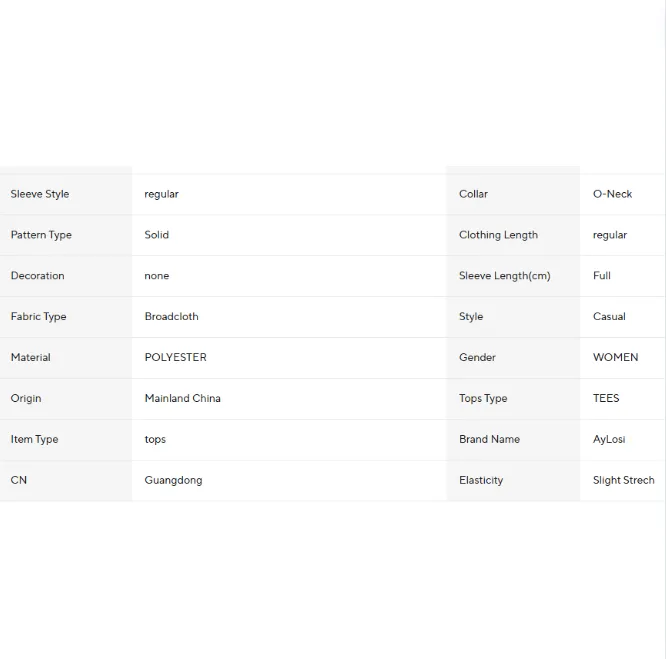Select the Sleeve Length(cm) label

[x=505, y=276]
